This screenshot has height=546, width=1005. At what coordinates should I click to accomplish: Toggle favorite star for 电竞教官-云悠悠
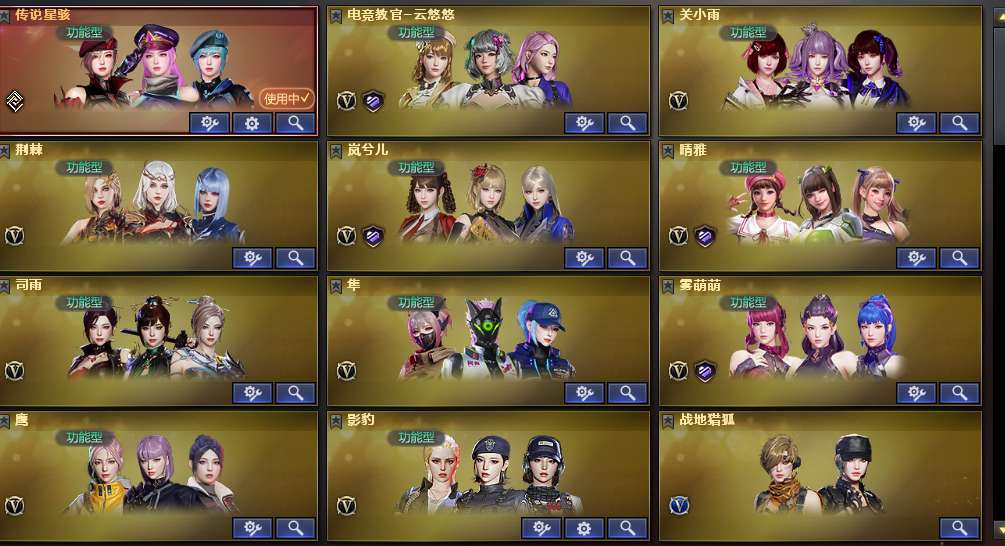click(x=336, y=16)
